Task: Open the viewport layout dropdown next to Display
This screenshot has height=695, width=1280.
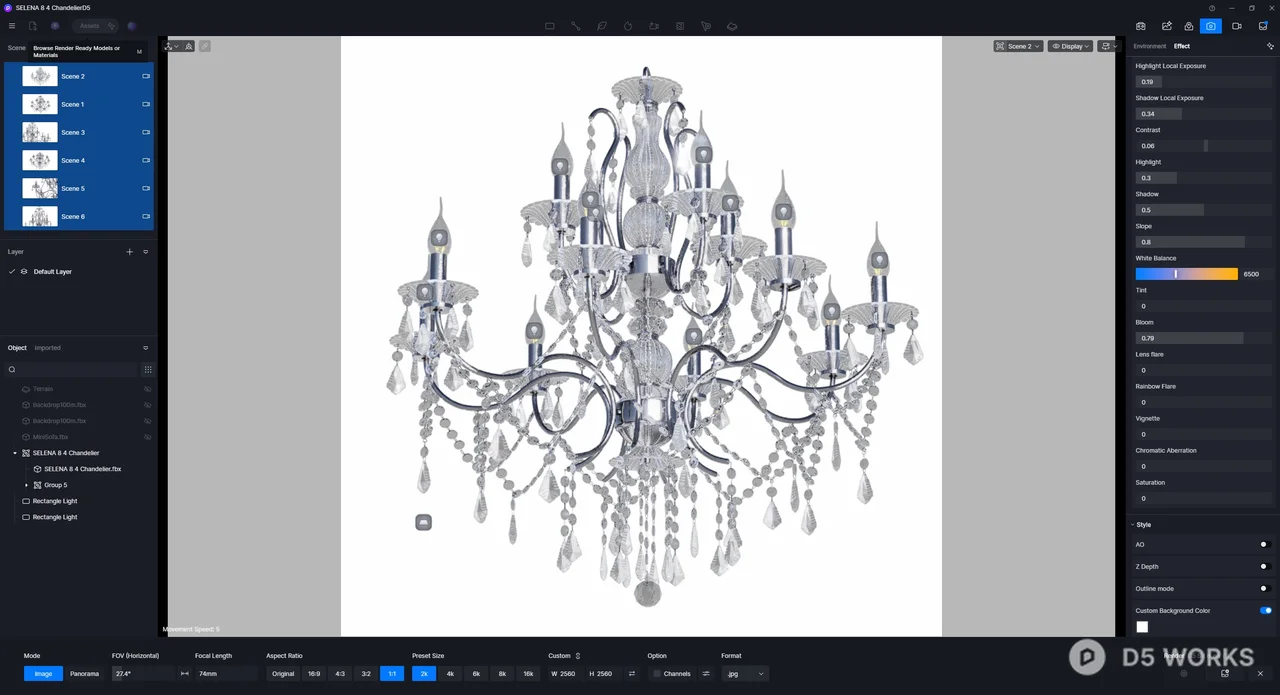Action: (x=1108, y=46)
